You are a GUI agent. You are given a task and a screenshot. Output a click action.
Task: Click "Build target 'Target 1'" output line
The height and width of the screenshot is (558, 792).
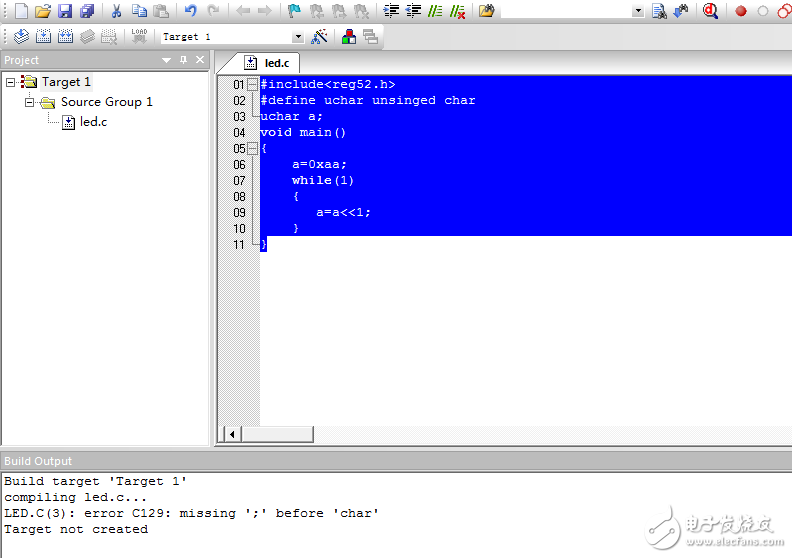[95, 481]
